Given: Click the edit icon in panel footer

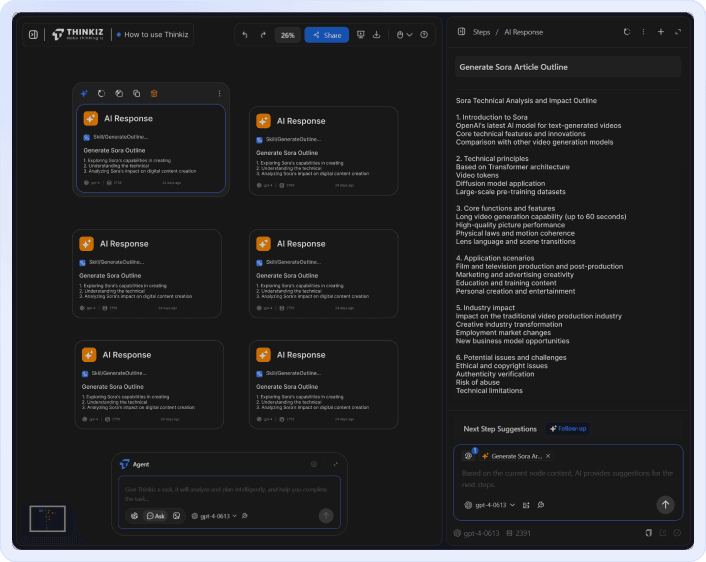Looking at the screenshot, I should (663, 533).
